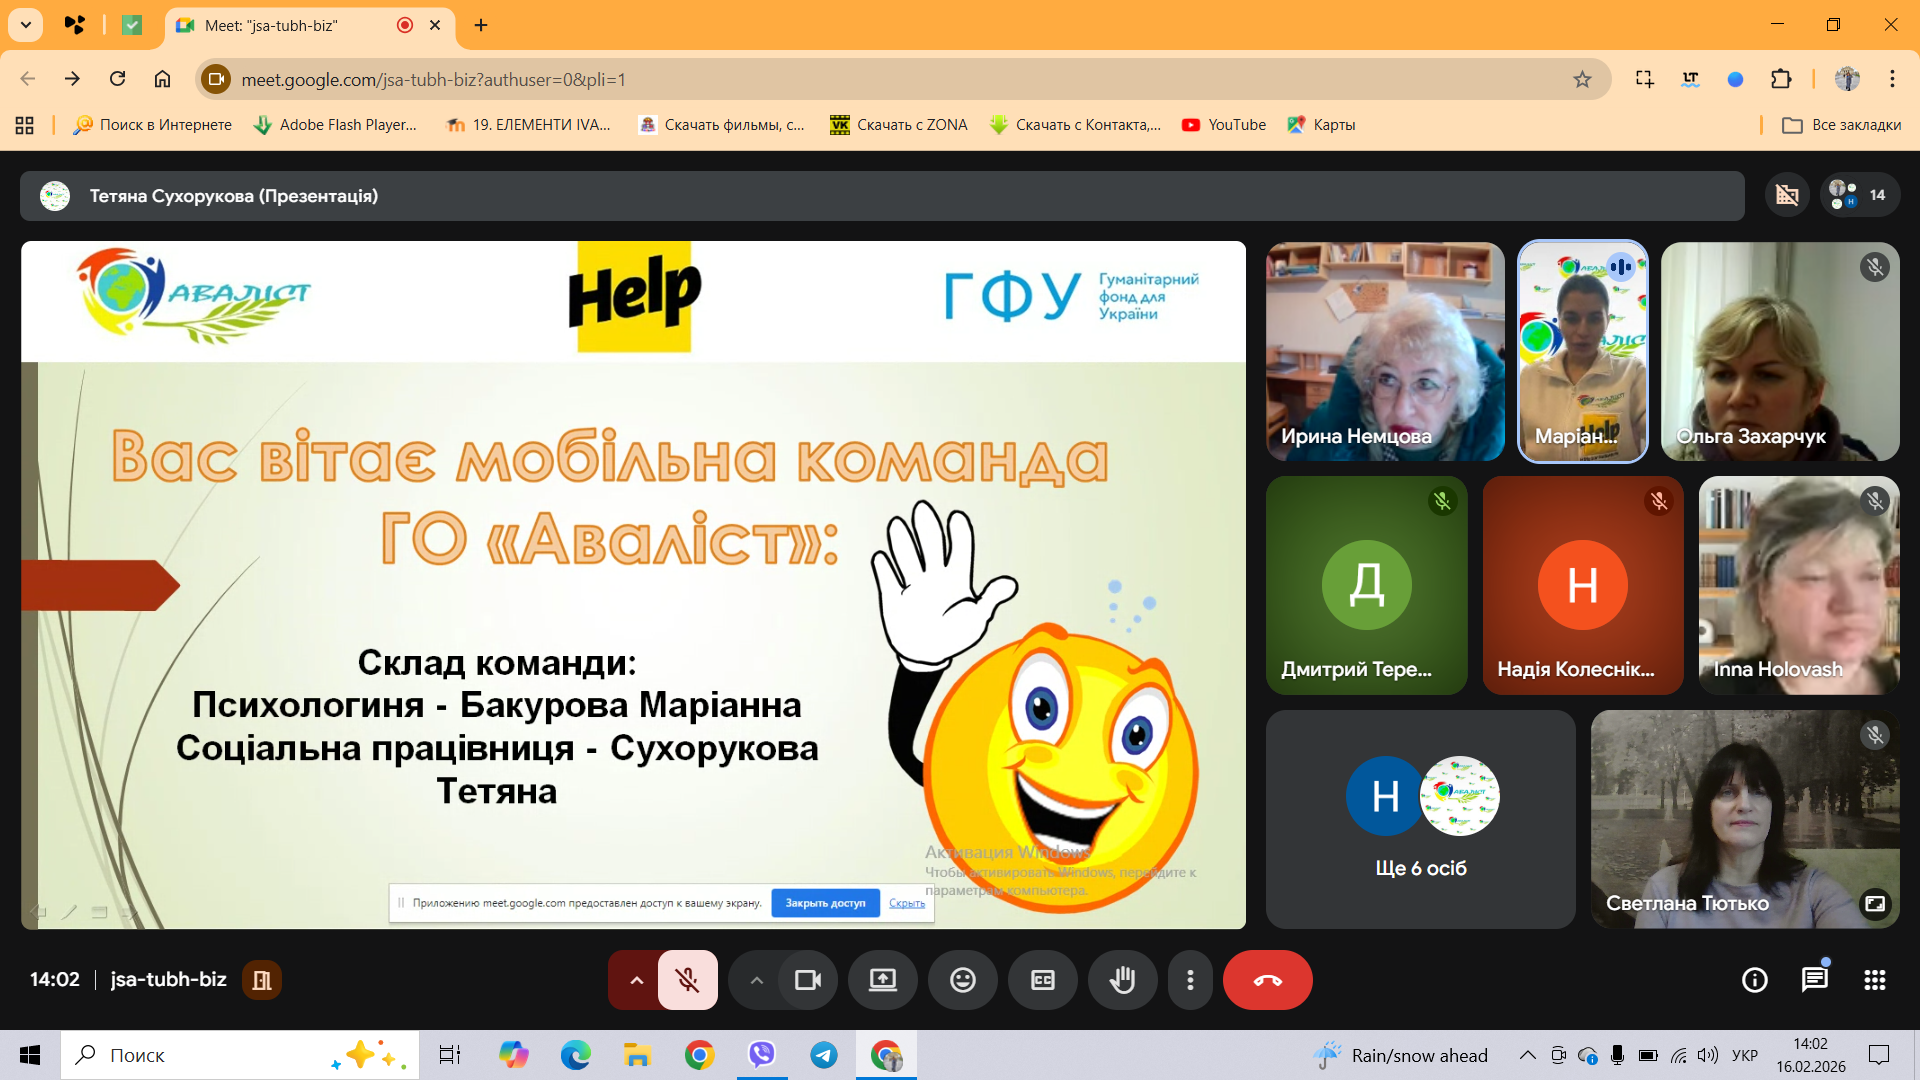Toggle the camera on or off
The height and width of the screenshot is (1080, 1920).
click(x=807, y=980)
